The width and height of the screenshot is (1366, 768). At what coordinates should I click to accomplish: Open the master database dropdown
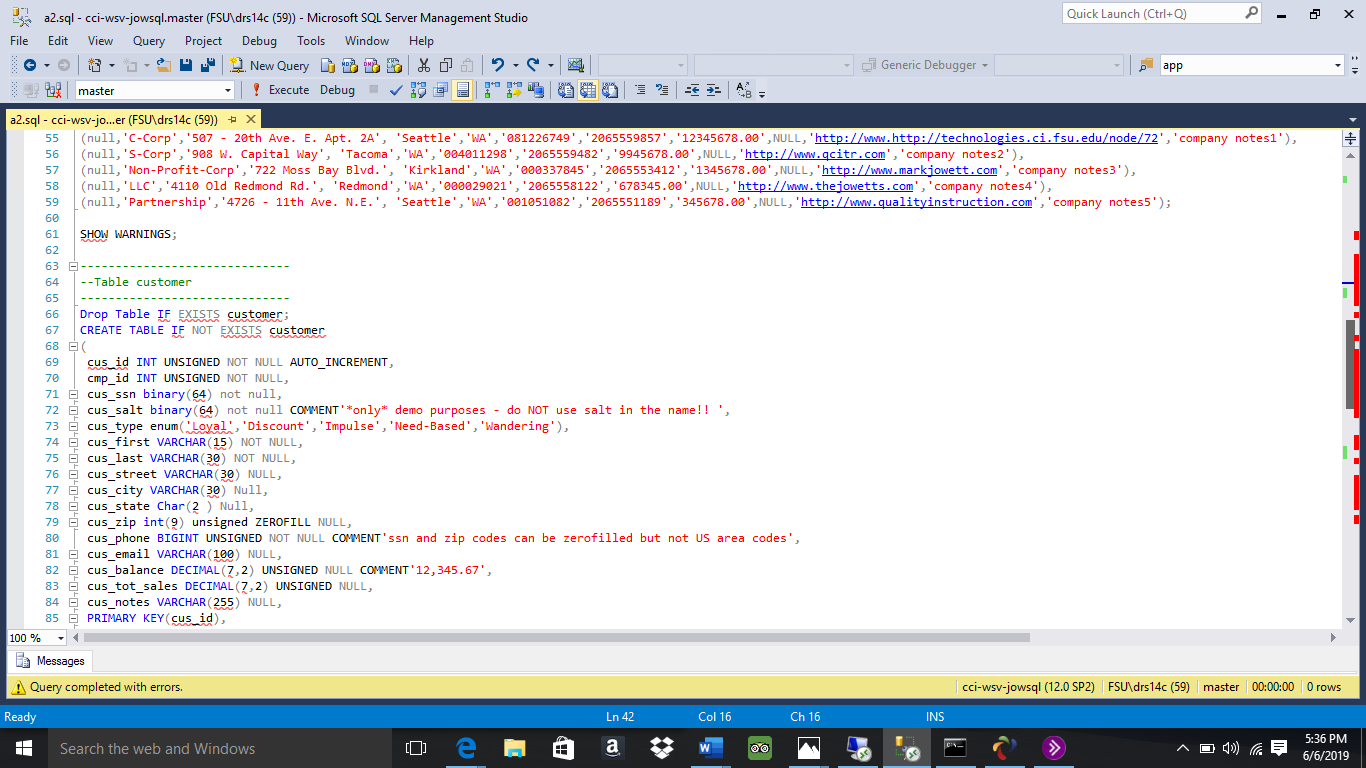tap(228, 90)
